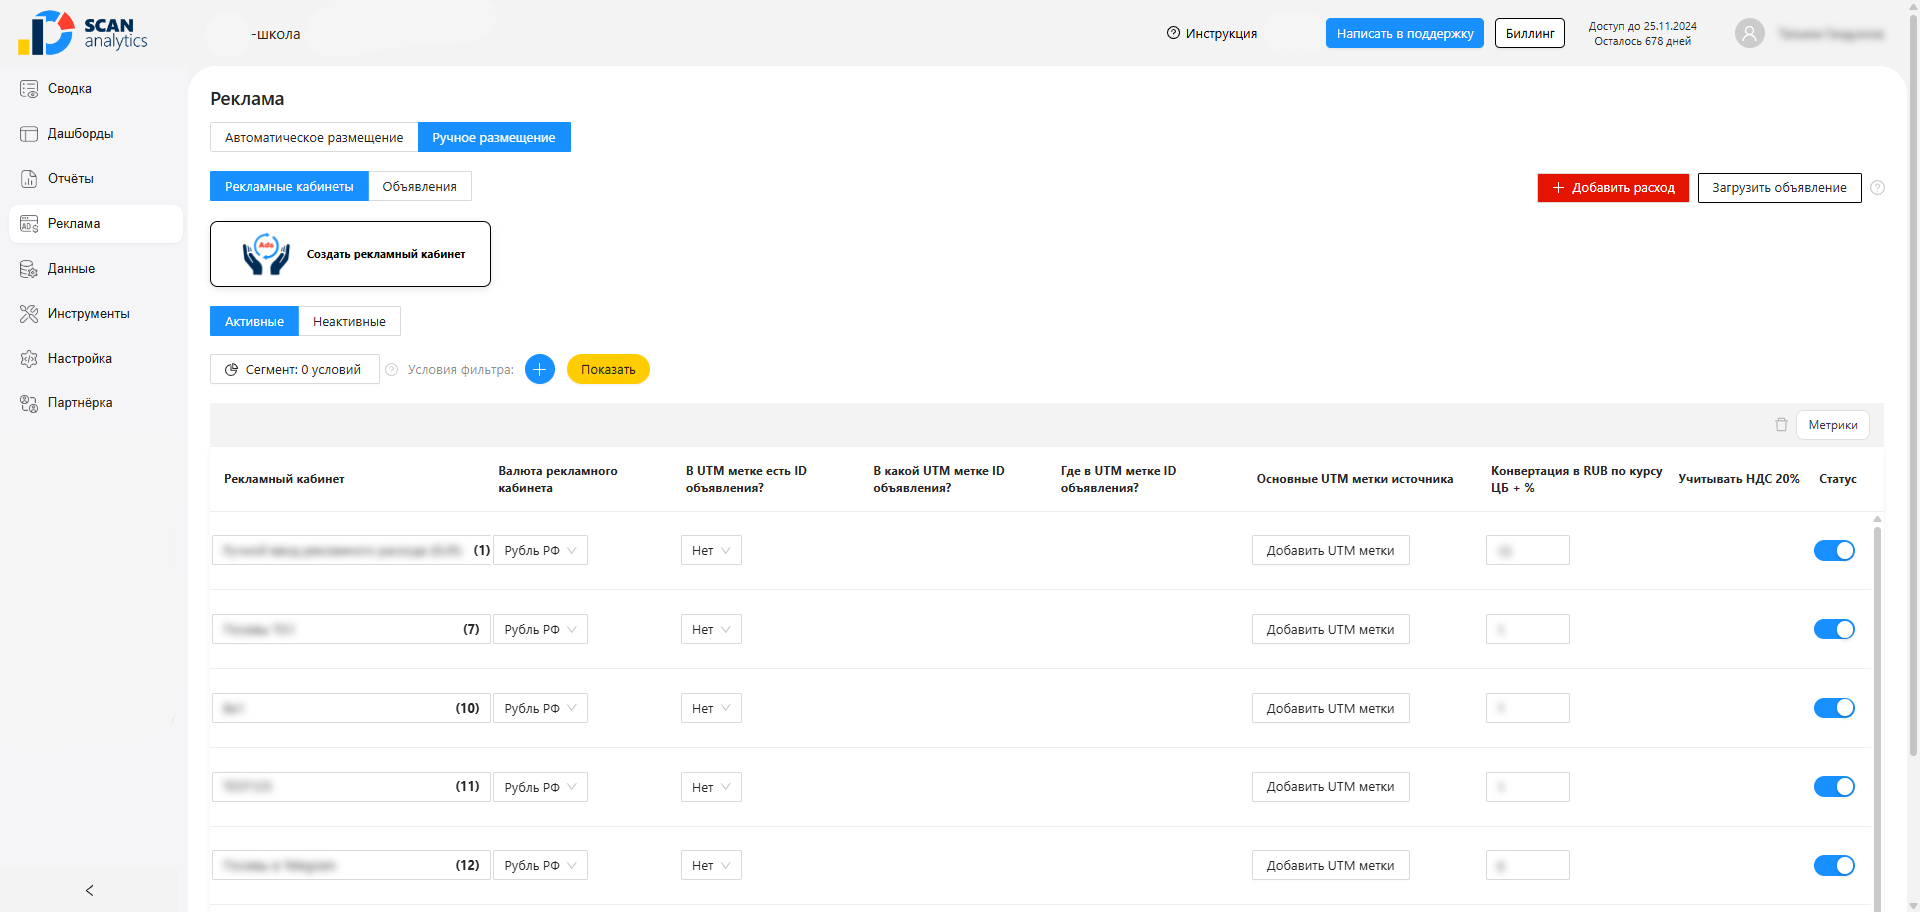The height and width of the screenshot is (912, 1920).
Task: Click the Статус column header
Action: [x=1837, y=479]
